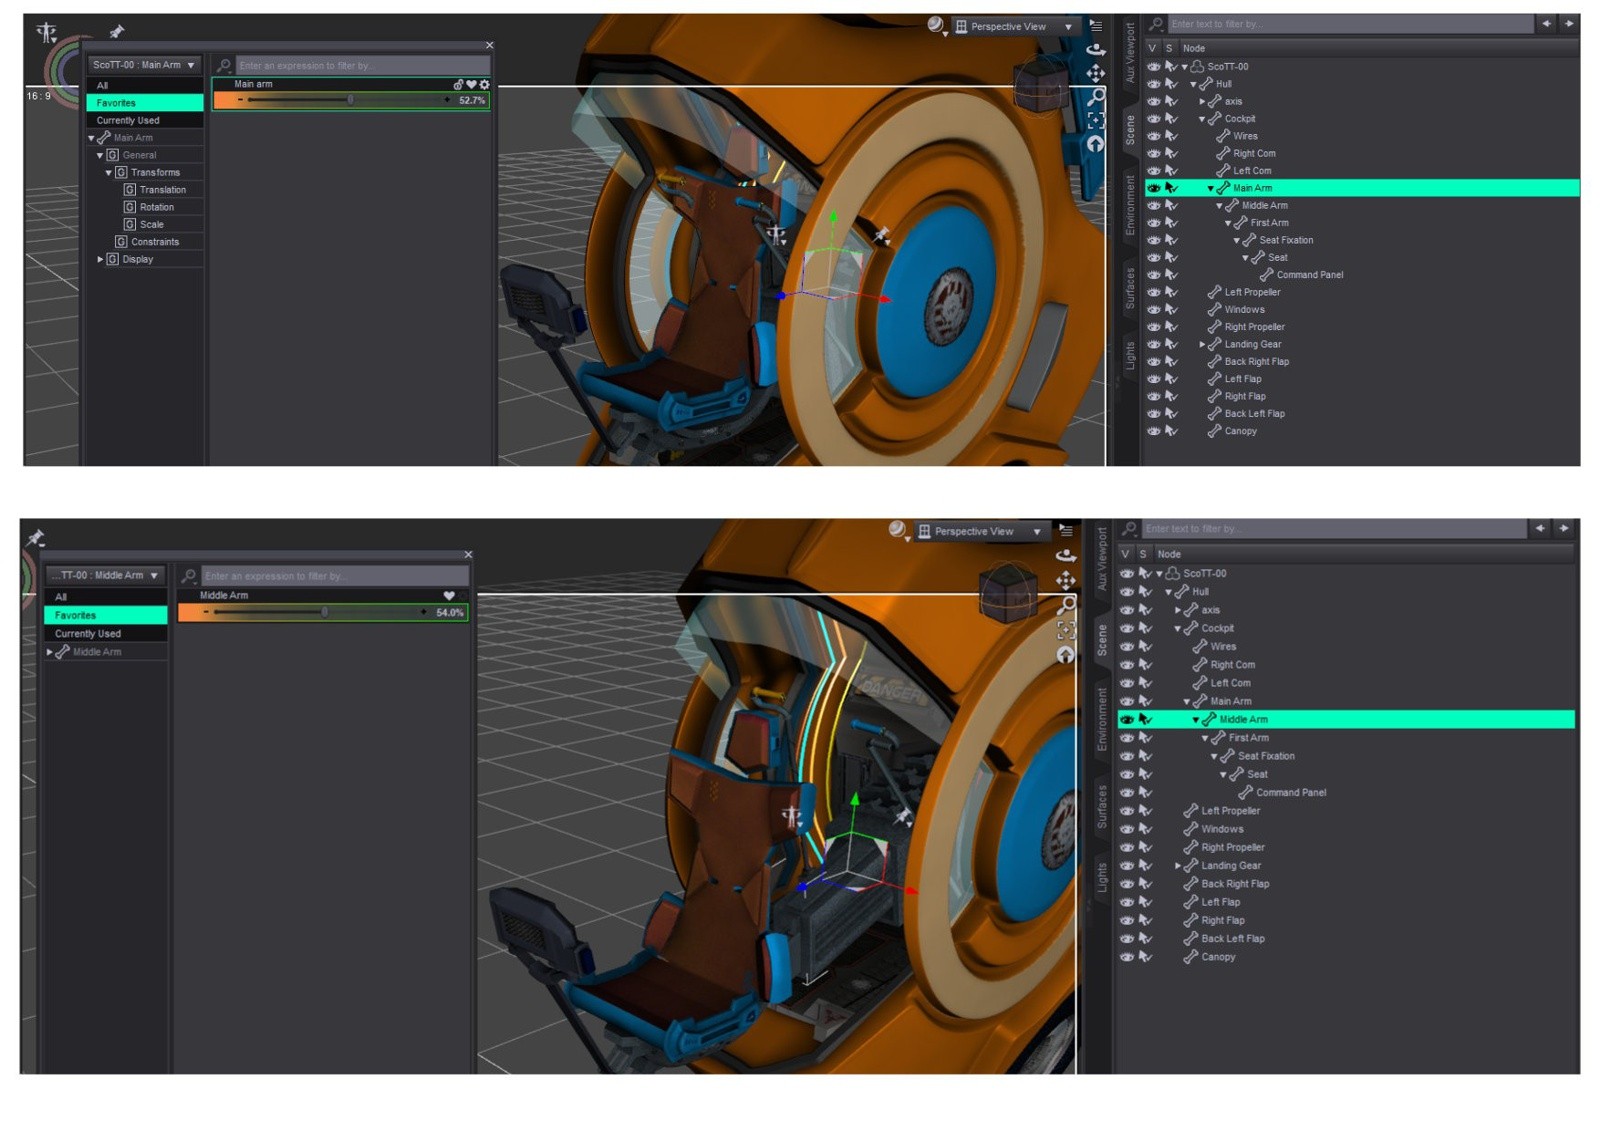Click zoom magnifier icon in top viewport
The width and height of the screenshot is (1600, 1132).
tap(1096, 97)
